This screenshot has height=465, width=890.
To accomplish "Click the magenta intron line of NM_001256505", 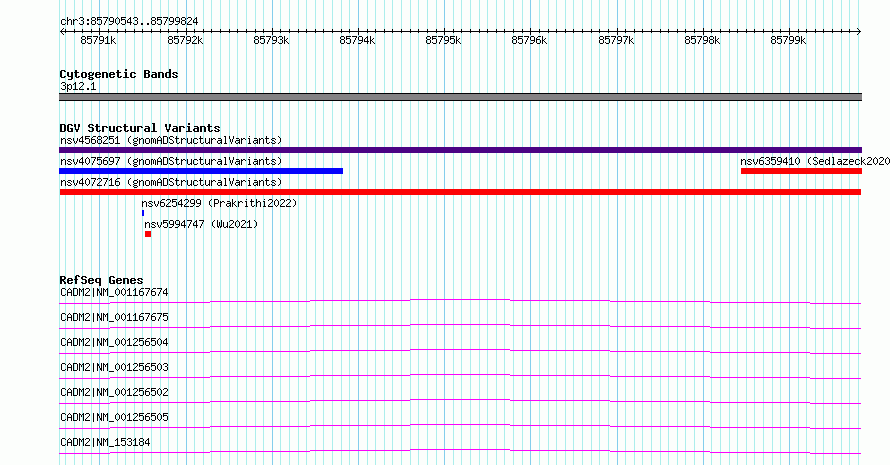I will pos(460,425).
